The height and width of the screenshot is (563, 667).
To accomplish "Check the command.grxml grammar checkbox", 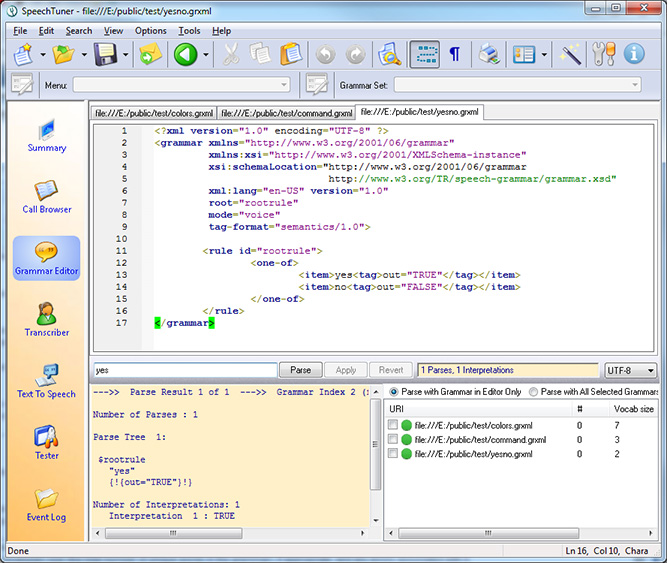I will tap(393, 439).
